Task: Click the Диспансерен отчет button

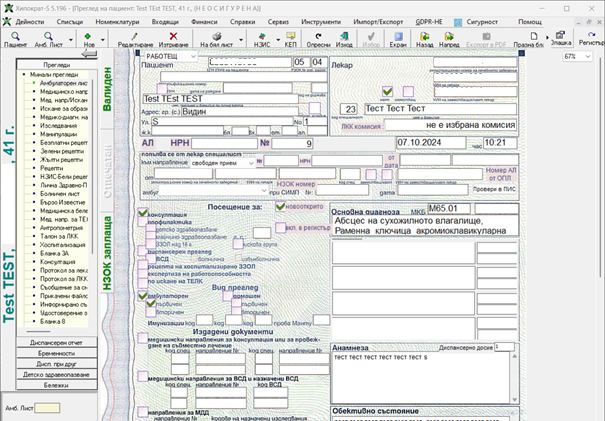Action: pyautogui.click(x=56, y=343)
